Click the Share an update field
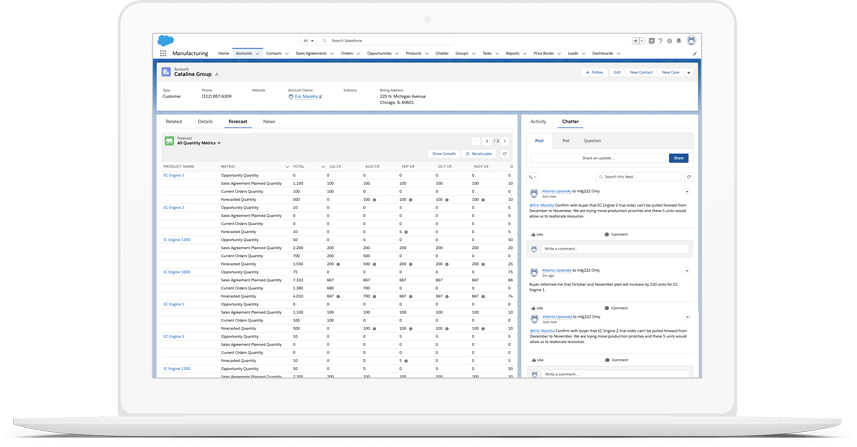Screen dimensions: 857x447 (x=598, y=158)
